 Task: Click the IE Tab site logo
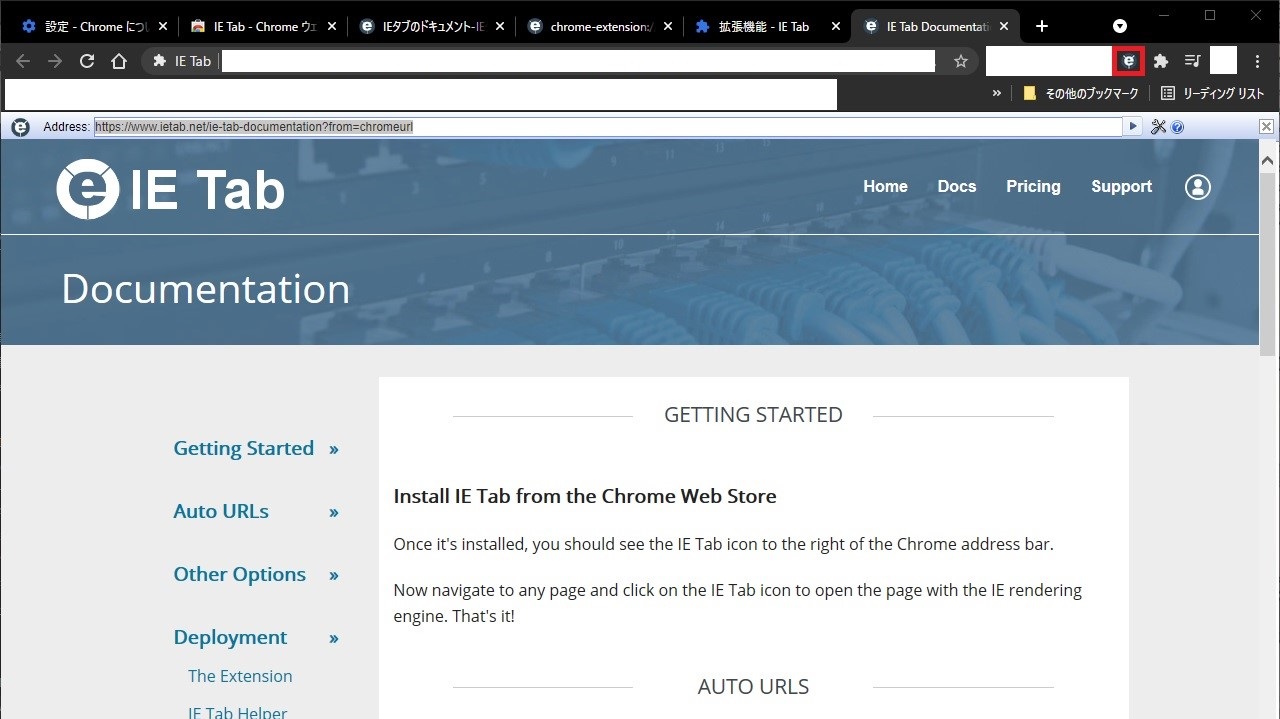171,189
